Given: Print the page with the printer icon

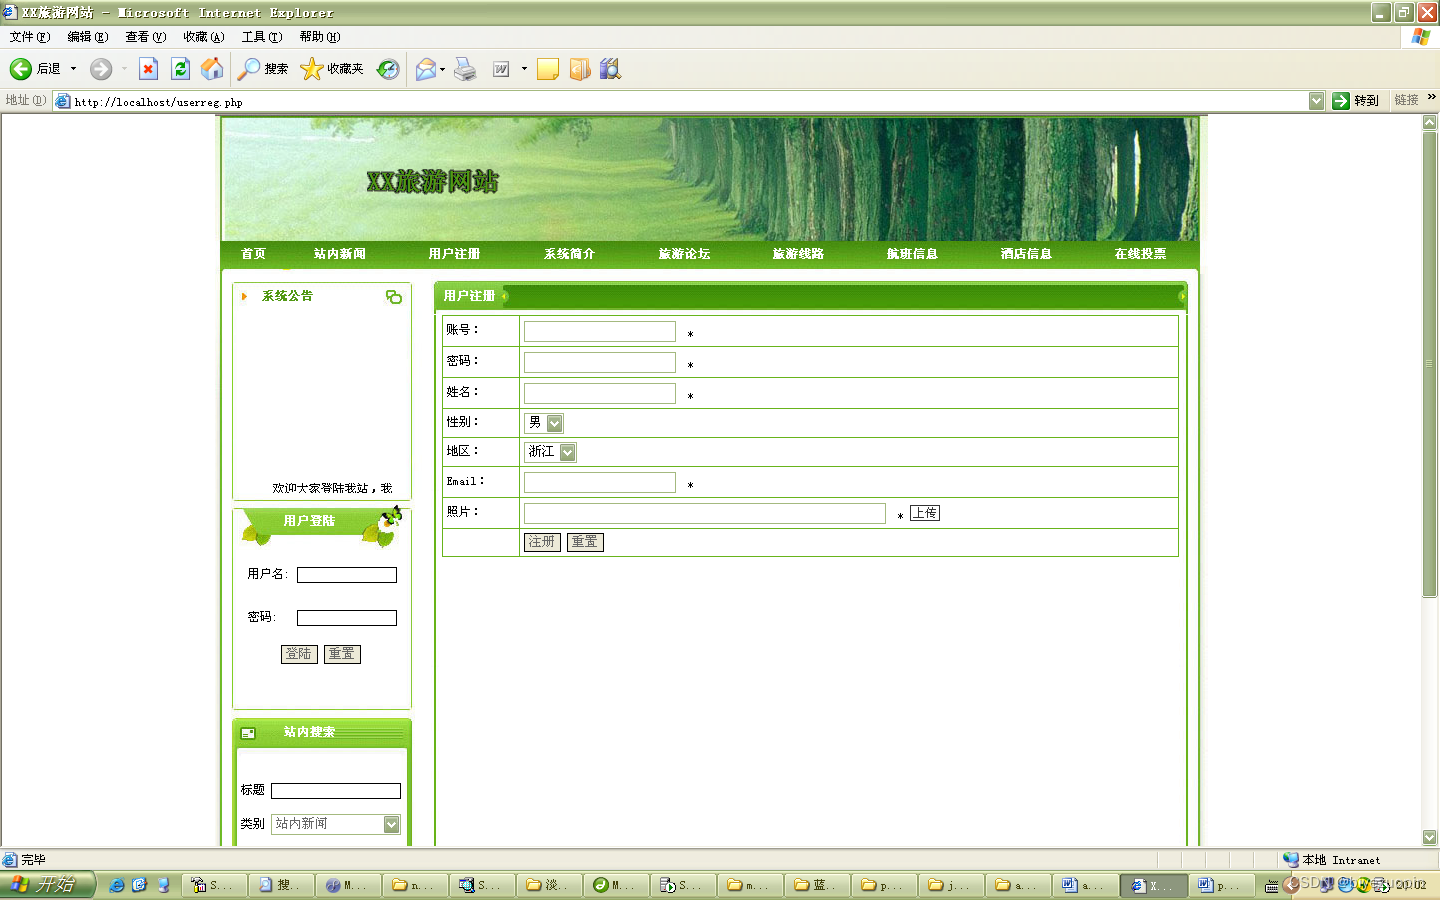Looking at the screenshot, I should [x=465, y=69].
